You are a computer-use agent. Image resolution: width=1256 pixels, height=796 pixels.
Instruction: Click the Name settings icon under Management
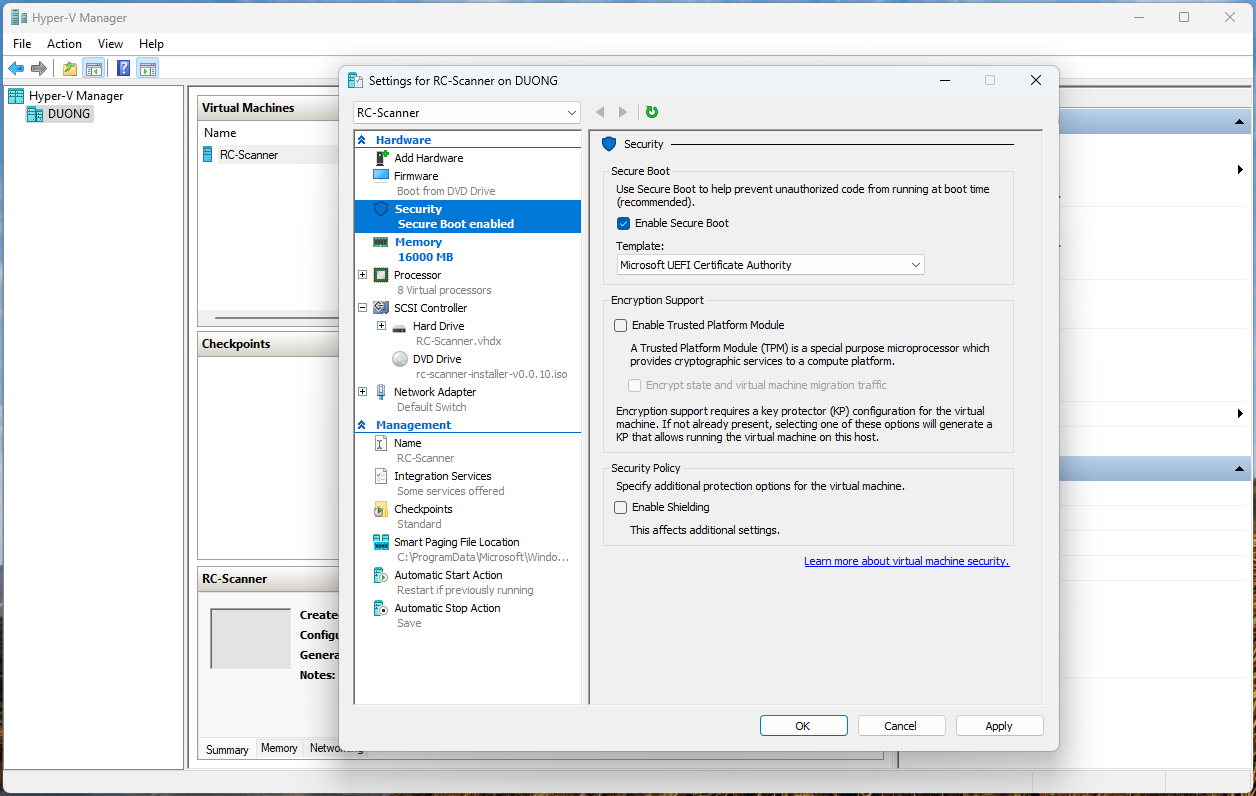tap(381, 443)
